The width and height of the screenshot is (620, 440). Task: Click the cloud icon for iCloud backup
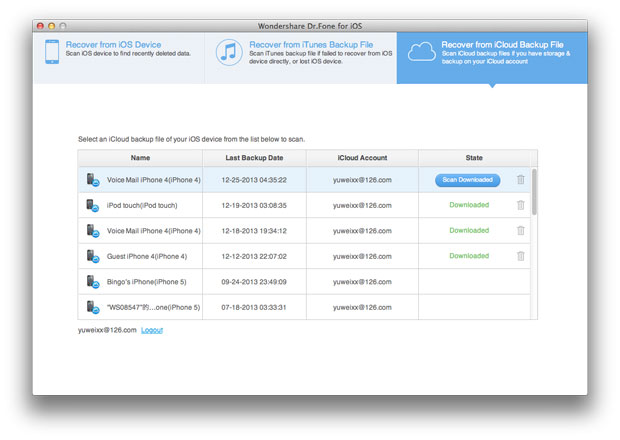(422, 51)
